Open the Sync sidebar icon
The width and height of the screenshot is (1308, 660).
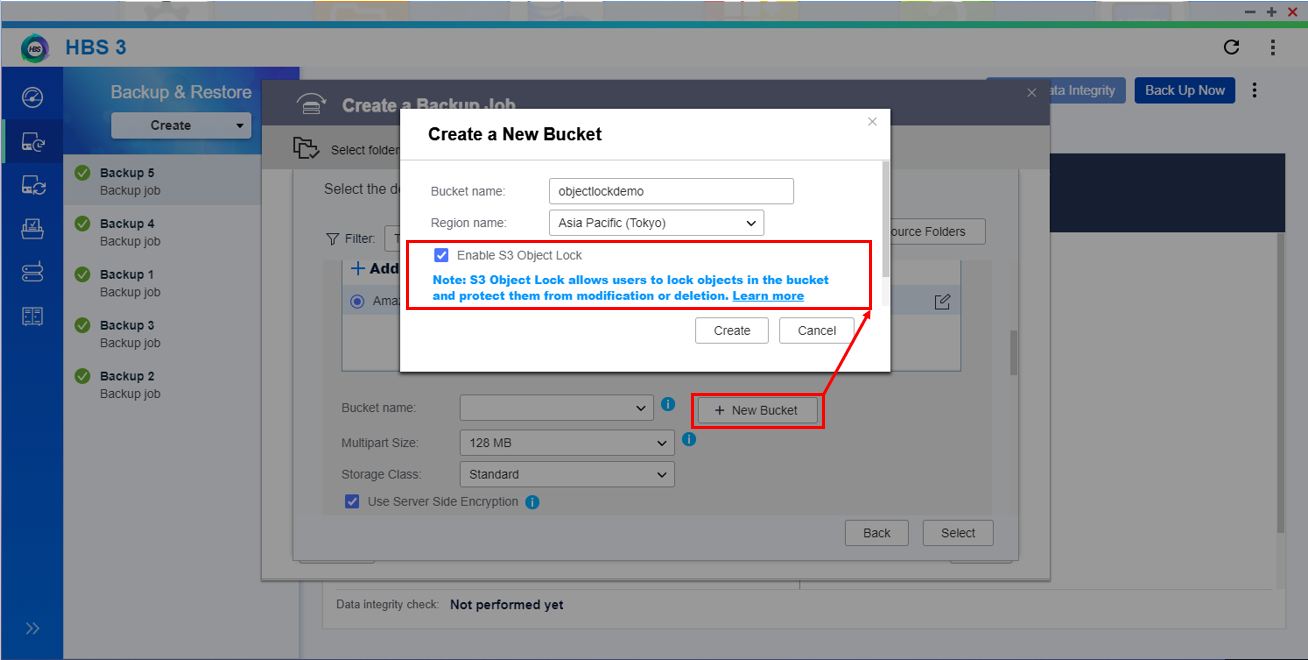click(x=32, y=186)
